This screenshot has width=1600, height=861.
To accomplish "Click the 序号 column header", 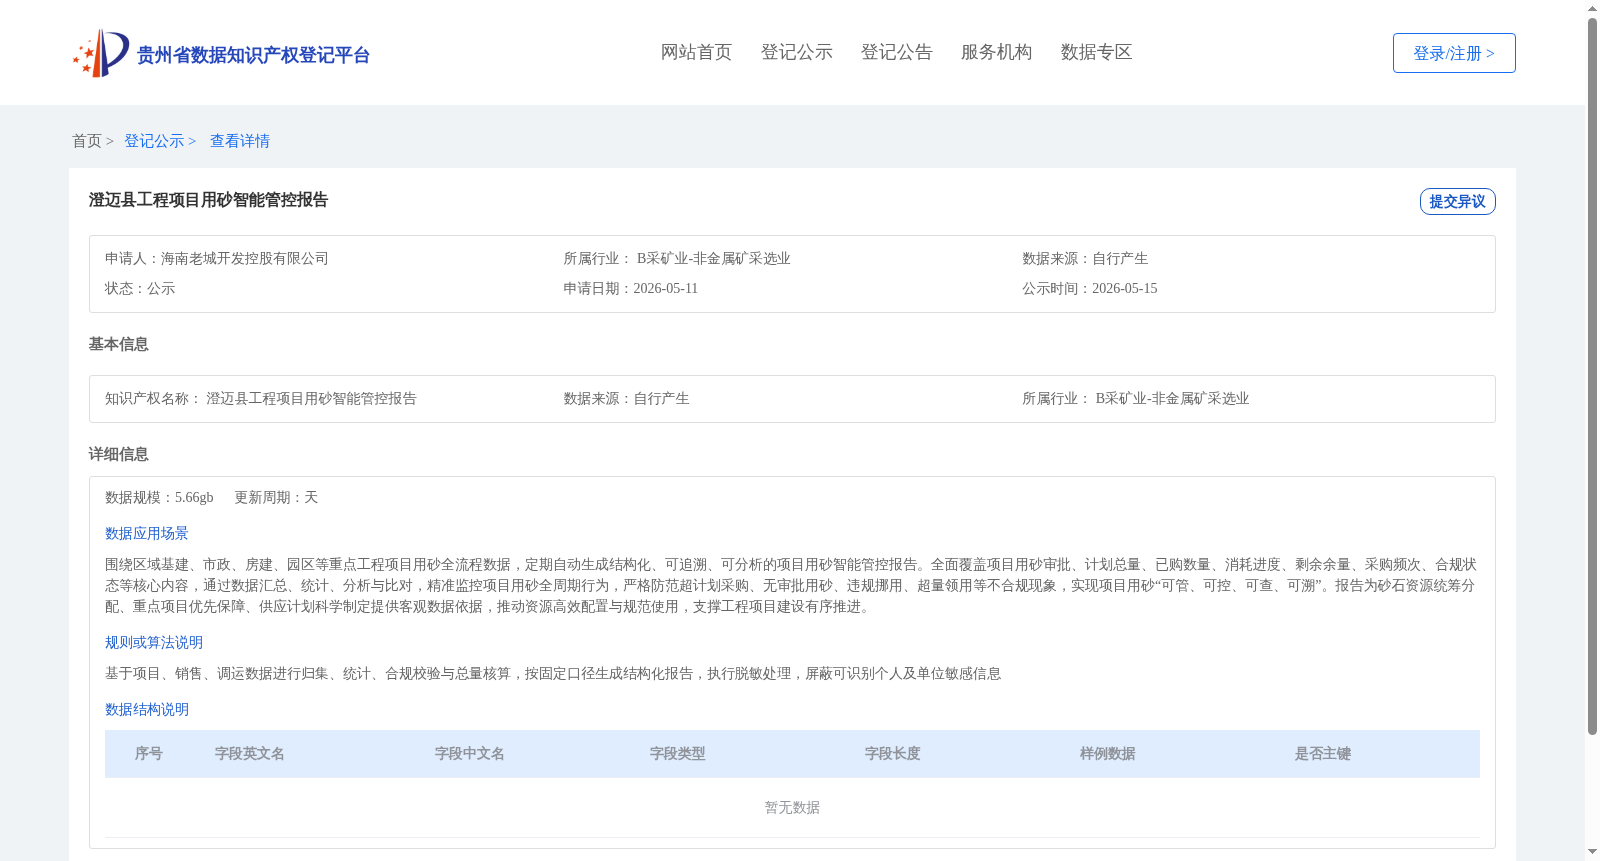I will tap(149, 754).
